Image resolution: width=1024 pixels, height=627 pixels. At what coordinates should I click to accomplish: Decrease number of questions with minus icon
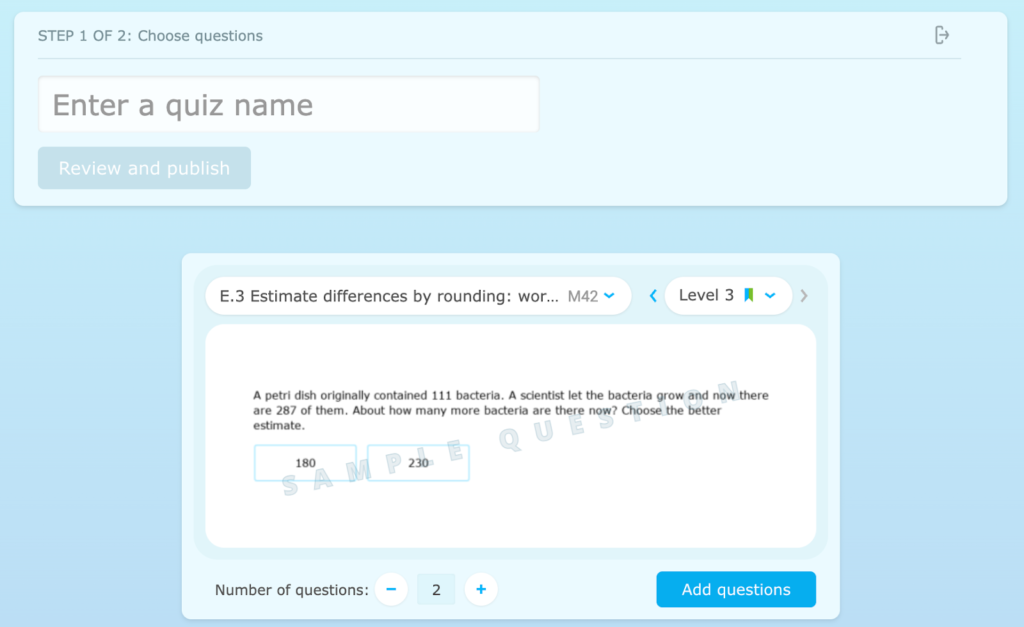(x=390, y=590)
